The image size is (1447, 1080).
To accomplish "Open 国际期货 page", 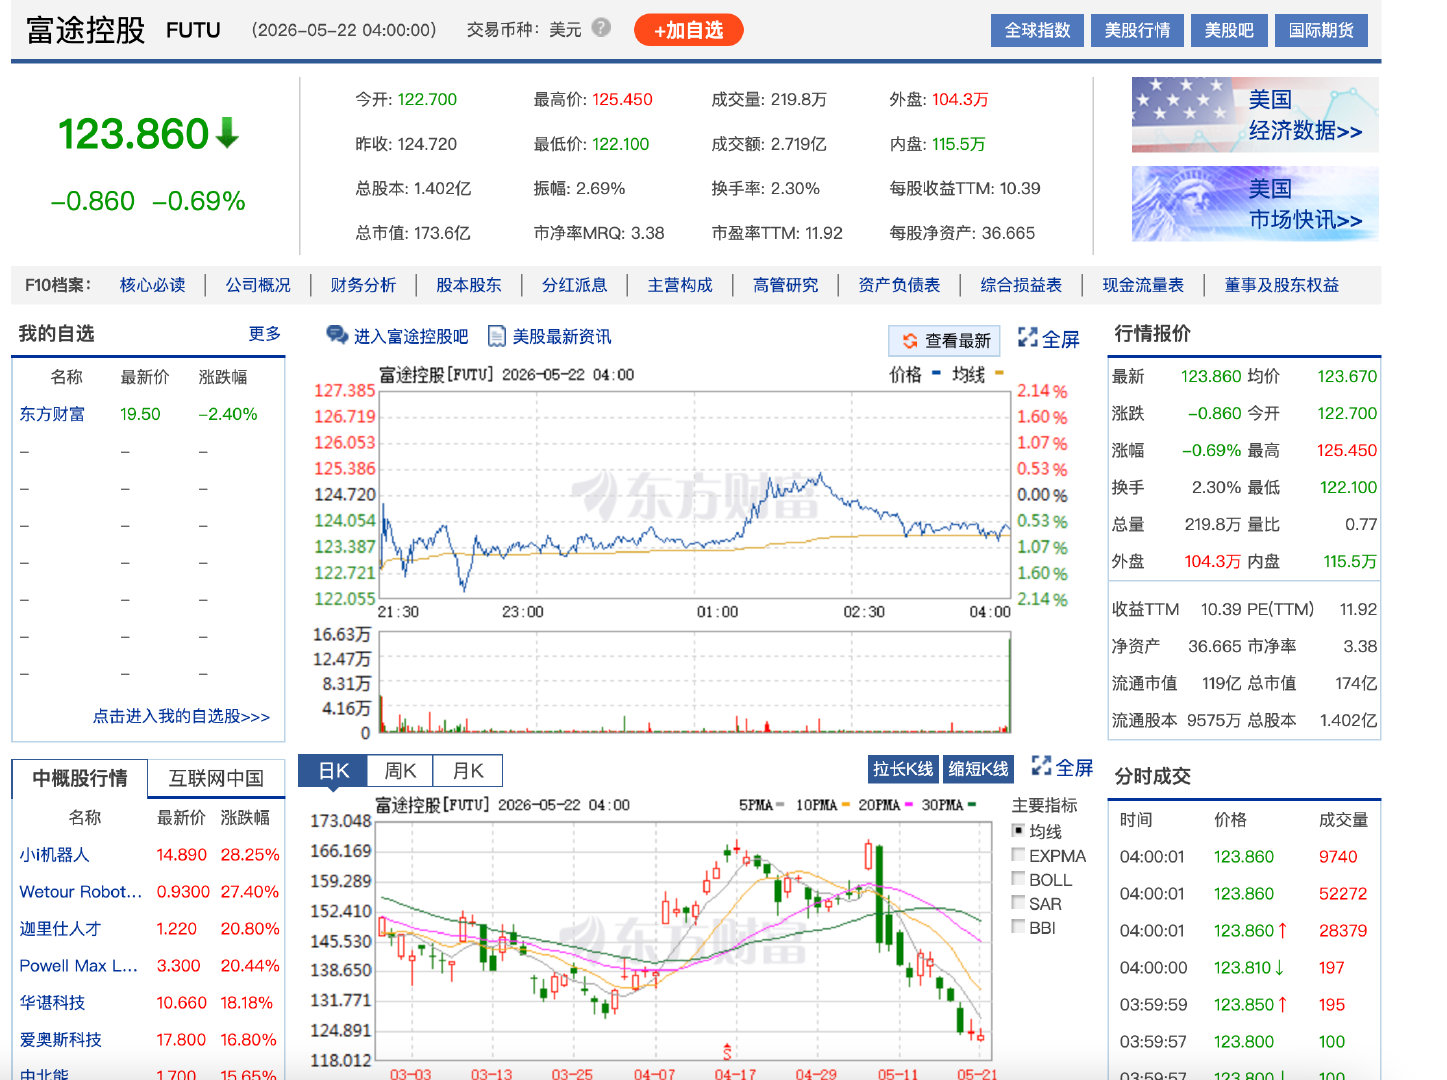I will (x=1321, y=30).
